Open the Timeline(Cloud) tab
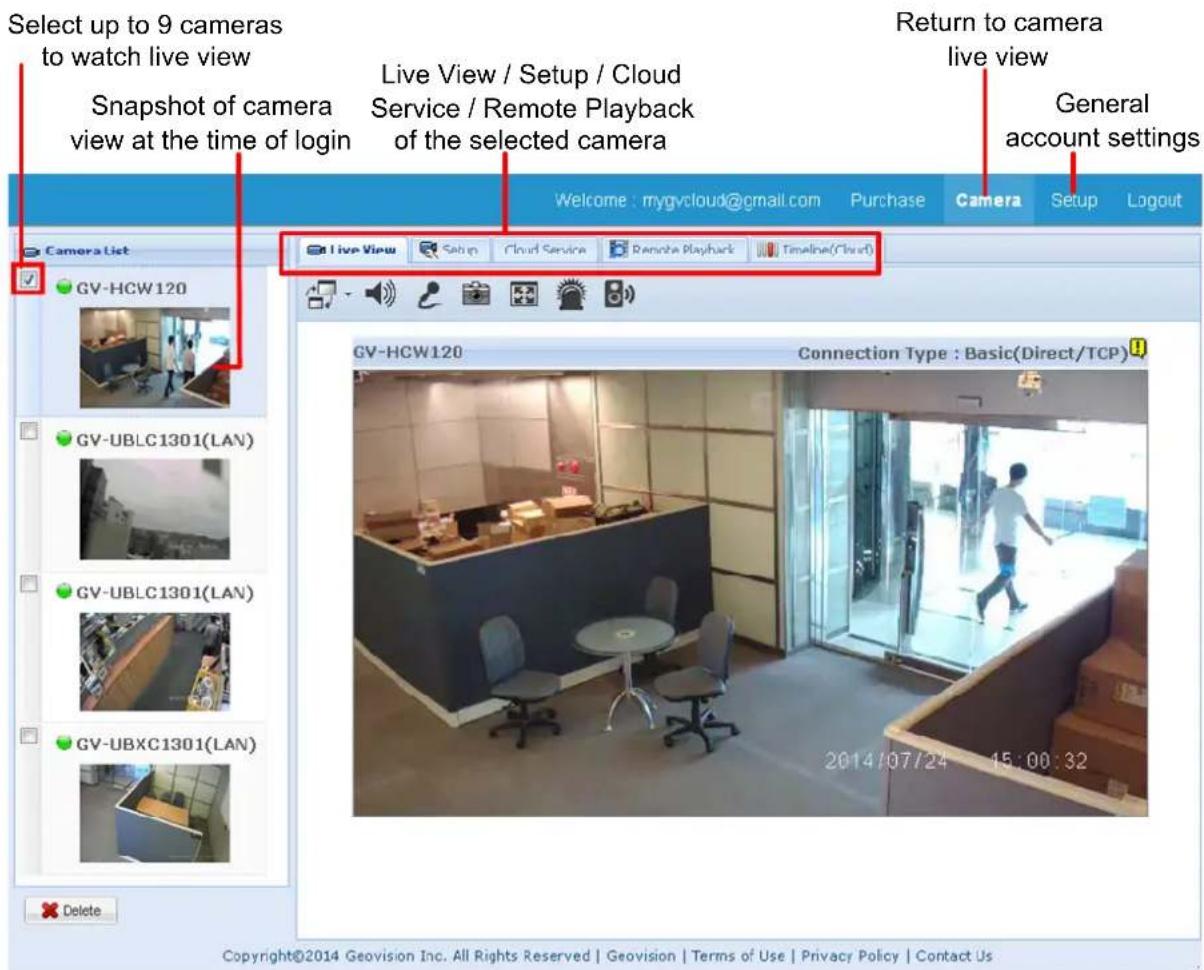The image size is (1204, 970). (x=816, y=249)
